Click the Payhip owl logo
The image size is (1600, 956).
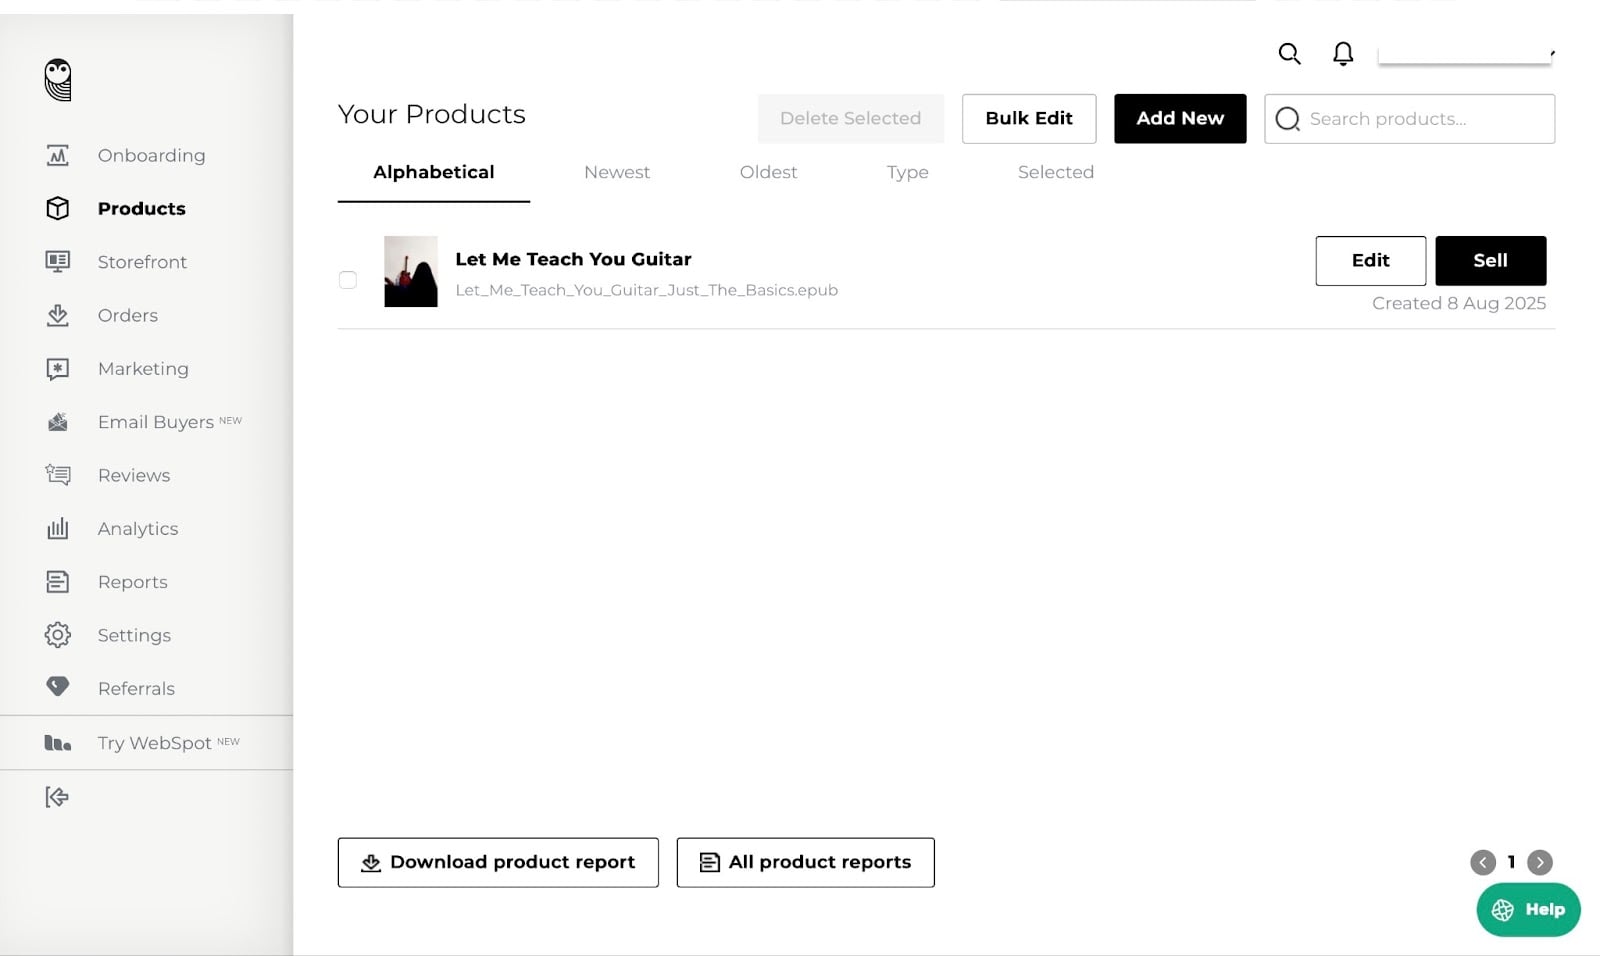pos(58,80)
